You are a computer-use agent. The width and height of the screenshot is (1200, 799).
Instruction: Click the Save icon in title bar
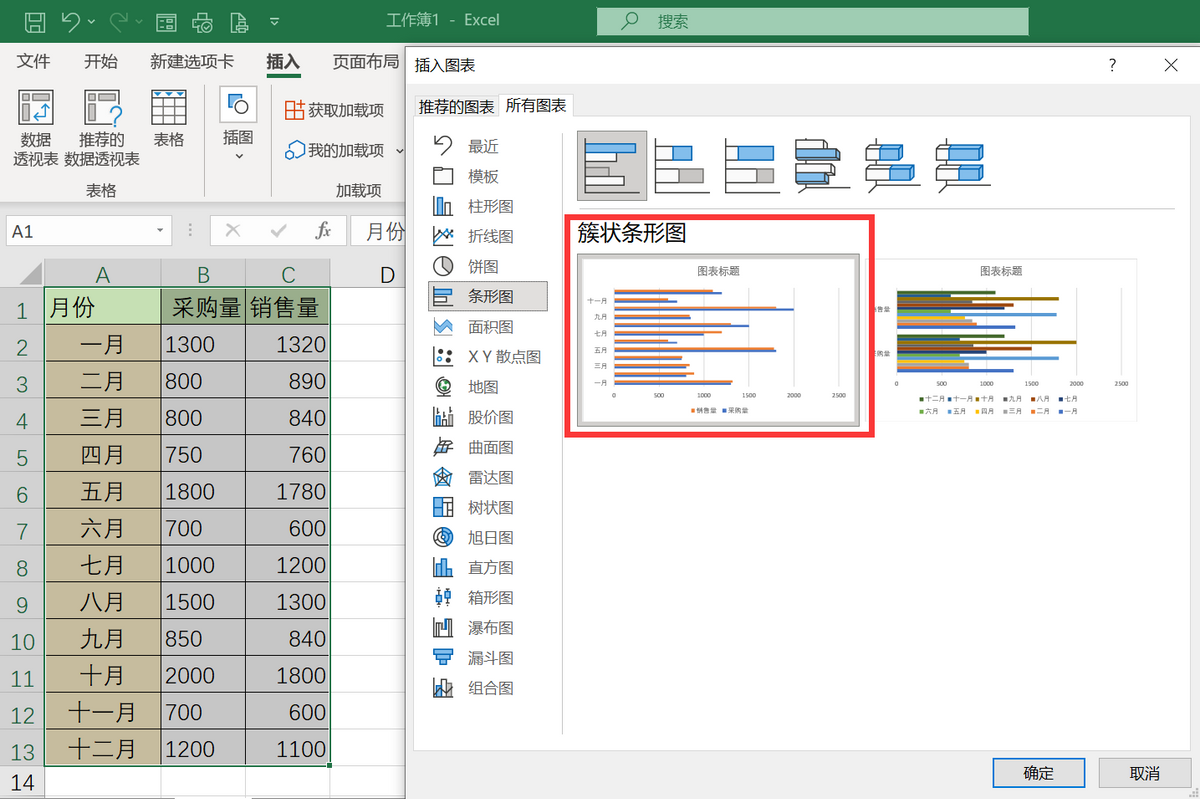point(34,20)
